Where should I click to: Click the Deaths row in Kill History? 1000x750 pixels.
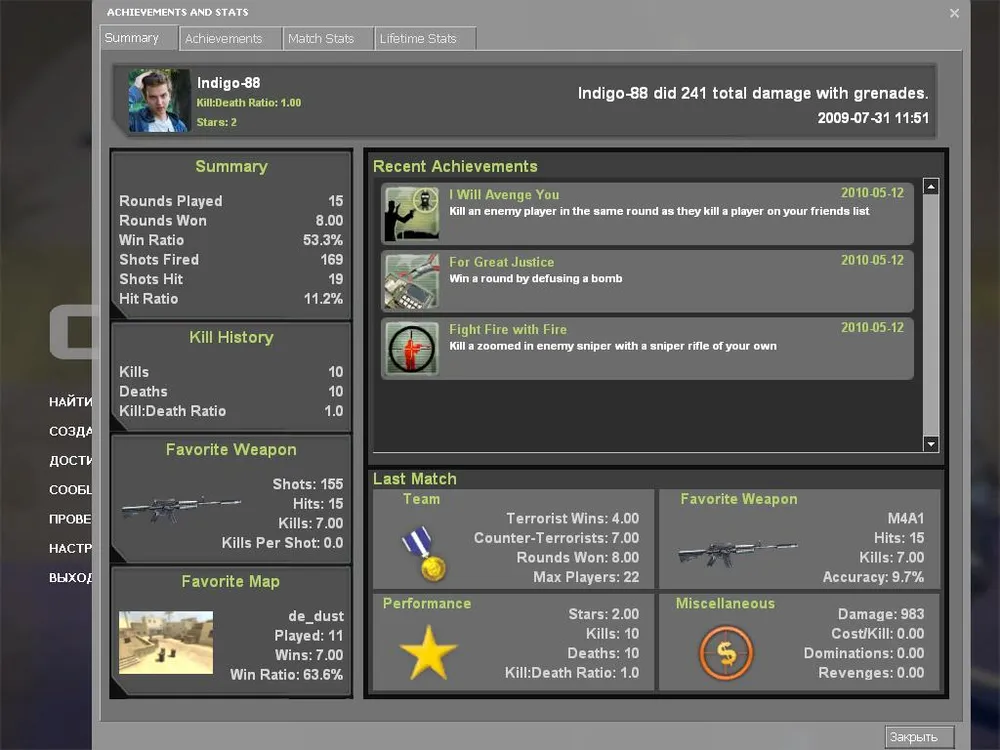[x=231, y=392]
